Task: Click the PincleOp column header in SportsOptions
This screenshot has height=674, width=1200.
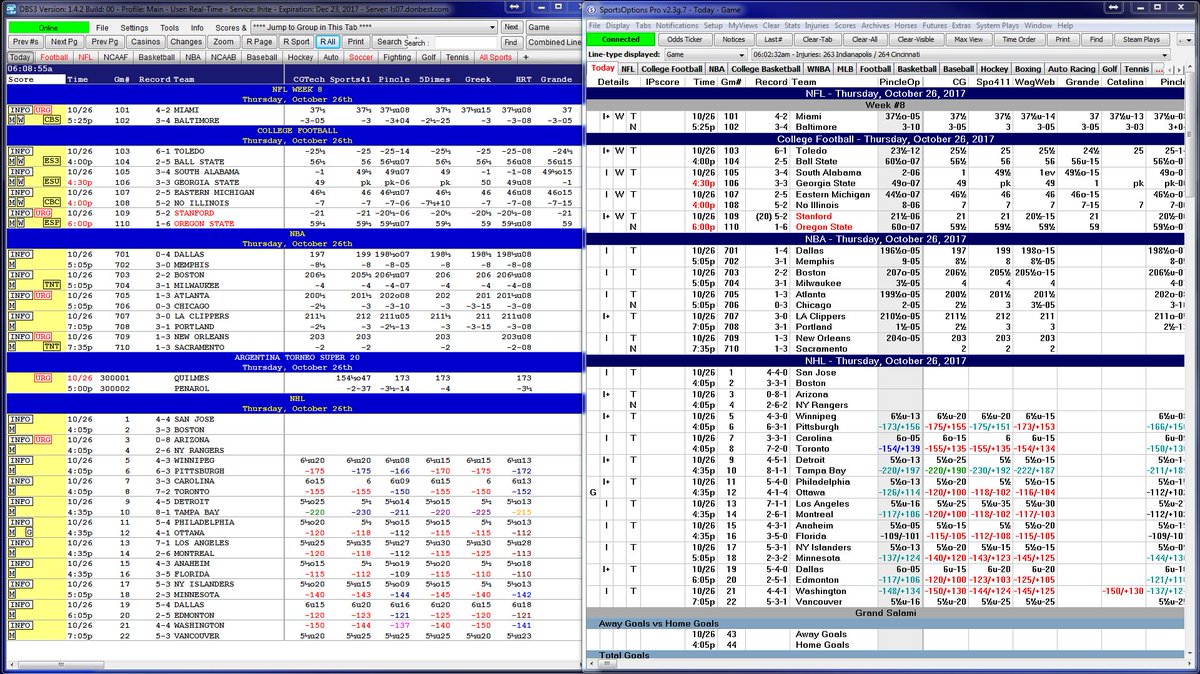Action: point(902,81)
